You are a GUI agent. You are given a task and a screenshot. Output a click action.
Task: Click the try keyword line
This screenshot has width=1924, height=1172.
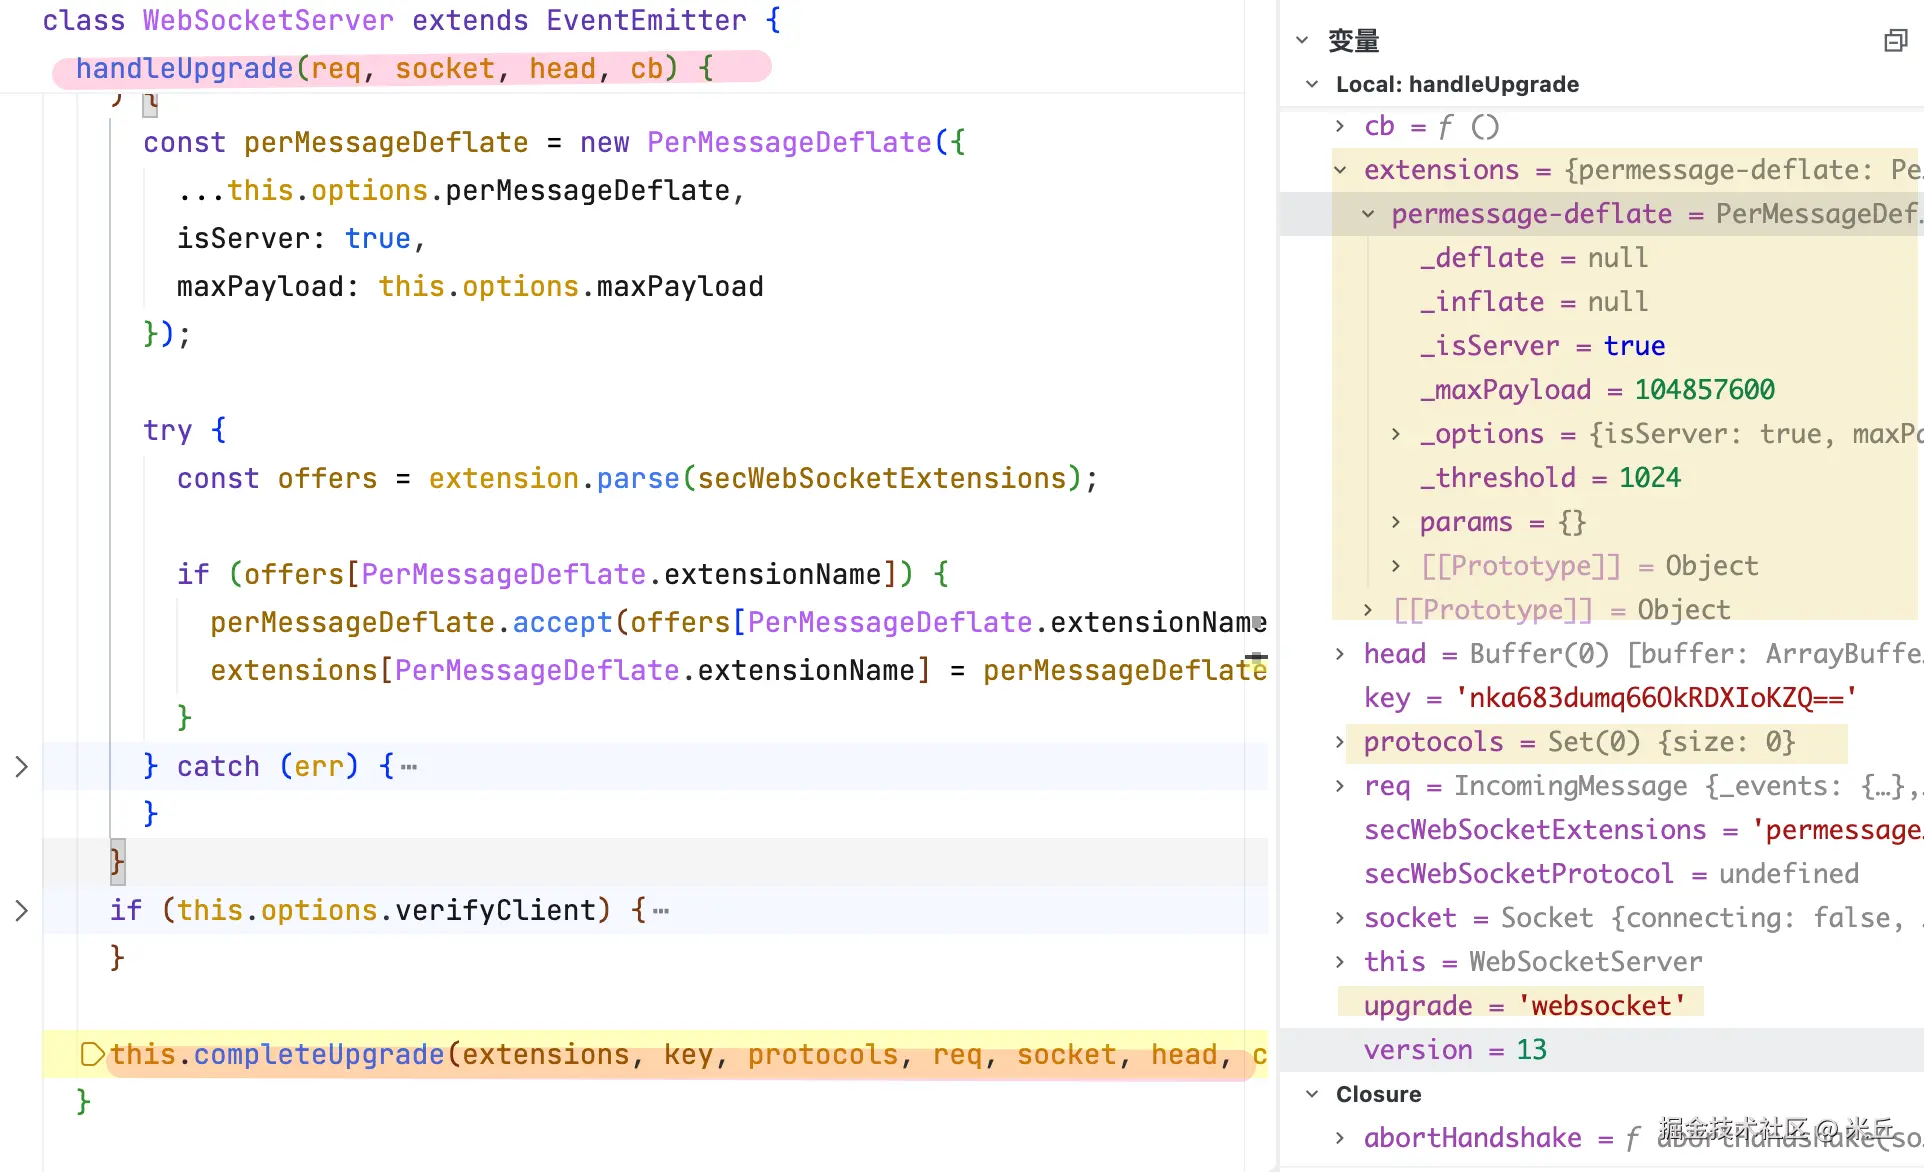coord(185,431)
